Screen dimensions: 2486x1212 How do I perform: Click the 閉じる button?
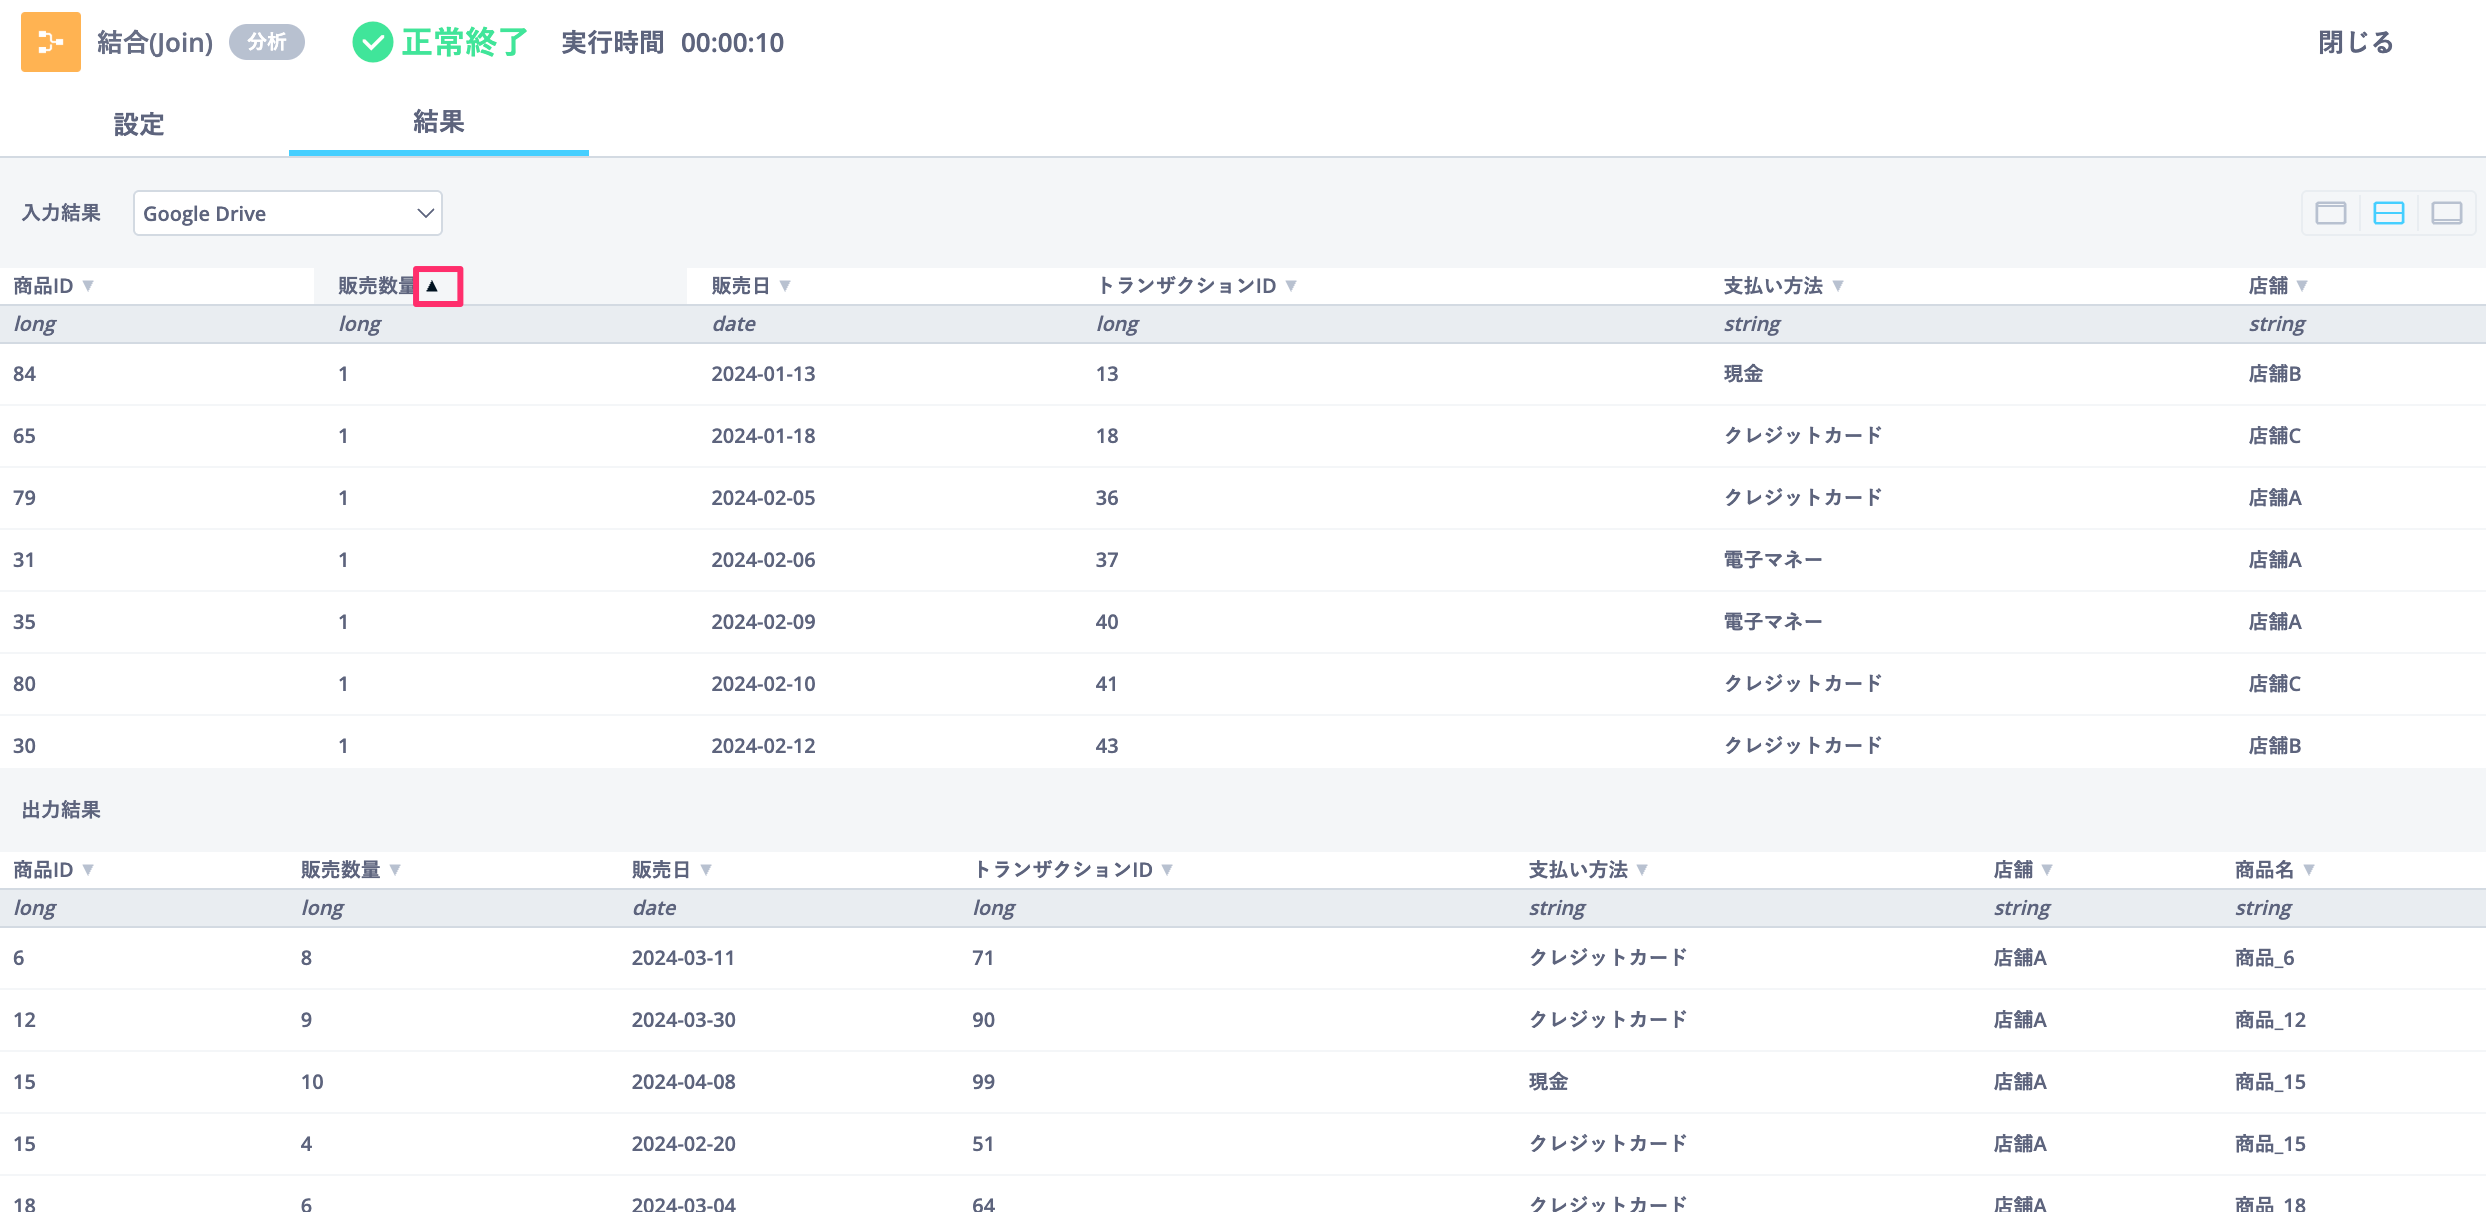pos(2356,42)
